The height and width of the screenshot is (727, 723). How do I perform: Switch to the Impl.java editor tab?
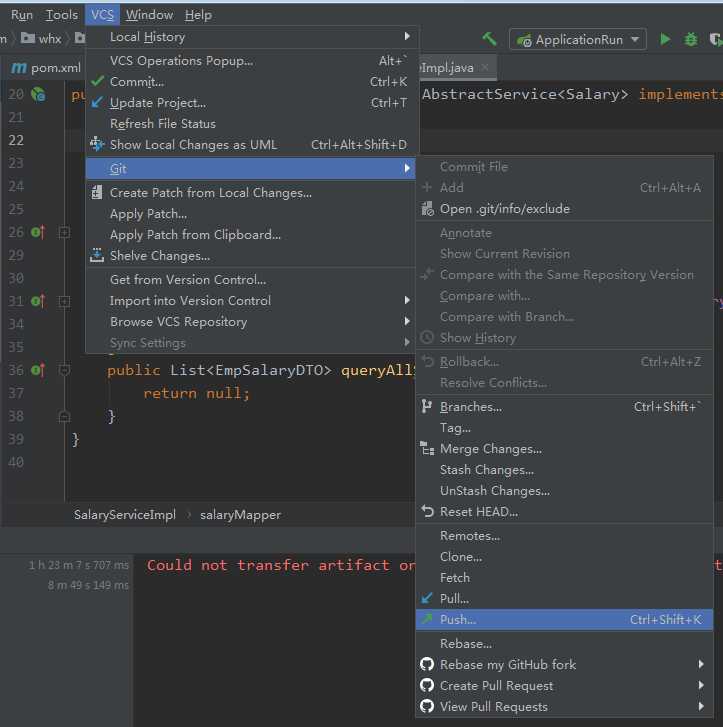448,68
